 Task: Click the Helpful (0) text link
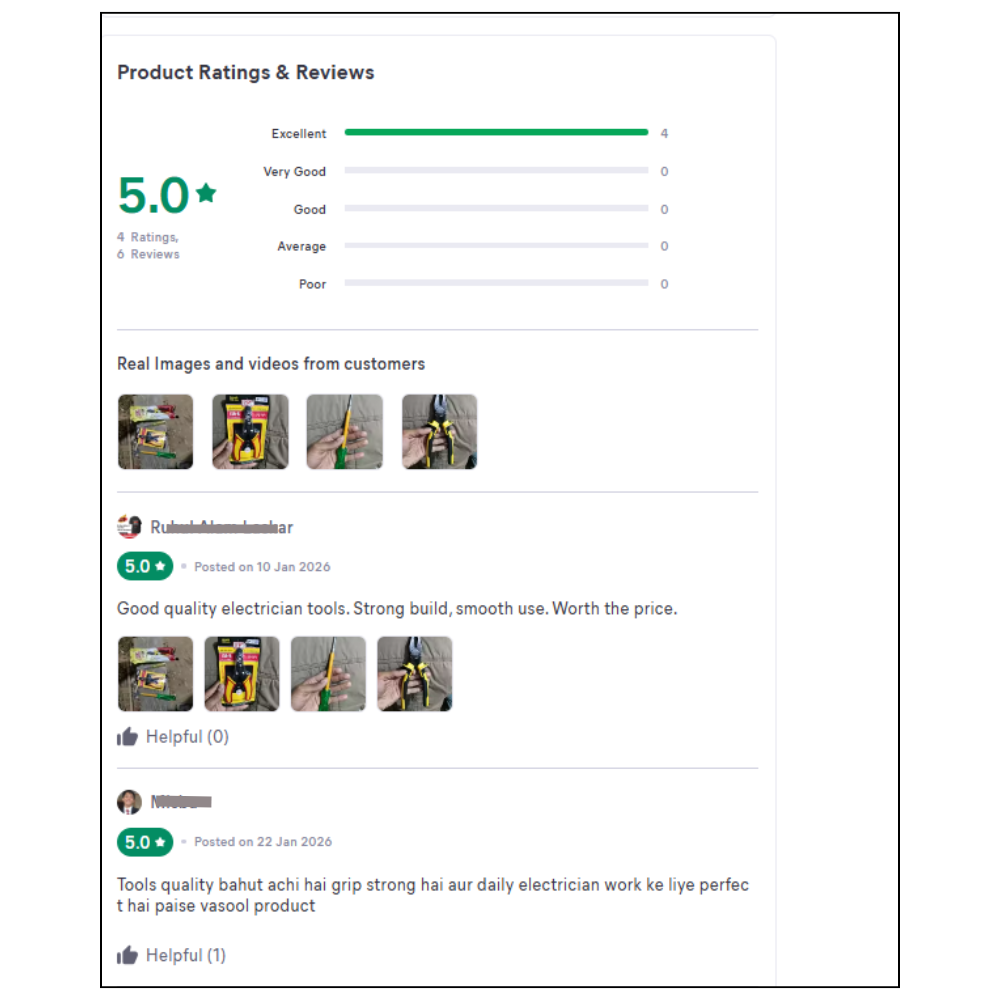tap(187, 737)
